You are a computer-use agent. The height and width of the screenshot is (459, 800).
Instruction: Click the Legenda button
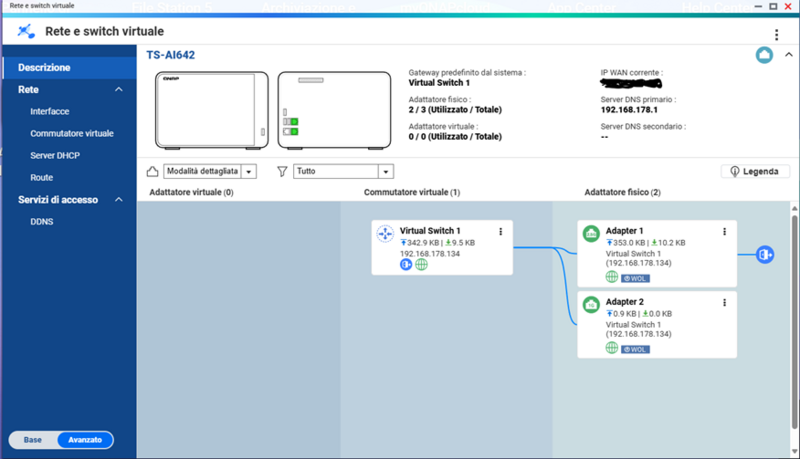[x=755, y=172]
